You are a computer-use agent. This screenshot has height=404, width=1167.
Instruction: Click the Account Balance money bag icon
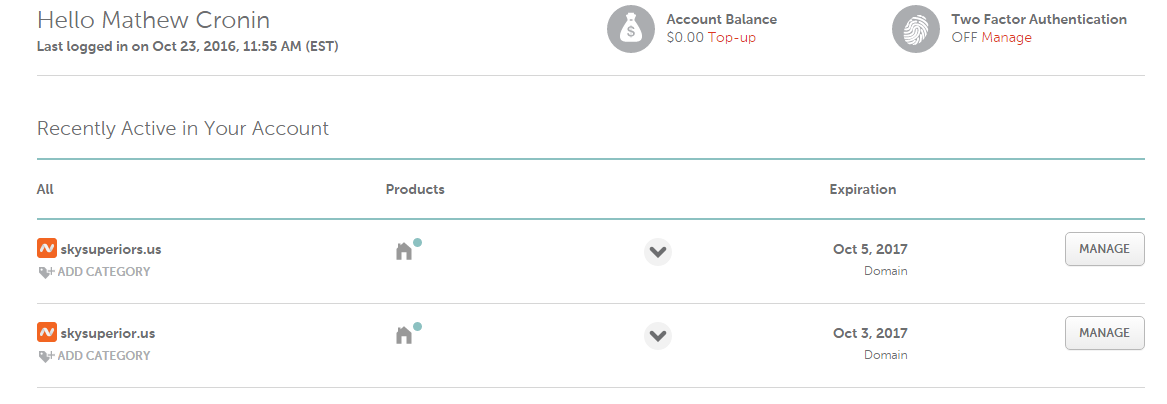coord(630,29)
